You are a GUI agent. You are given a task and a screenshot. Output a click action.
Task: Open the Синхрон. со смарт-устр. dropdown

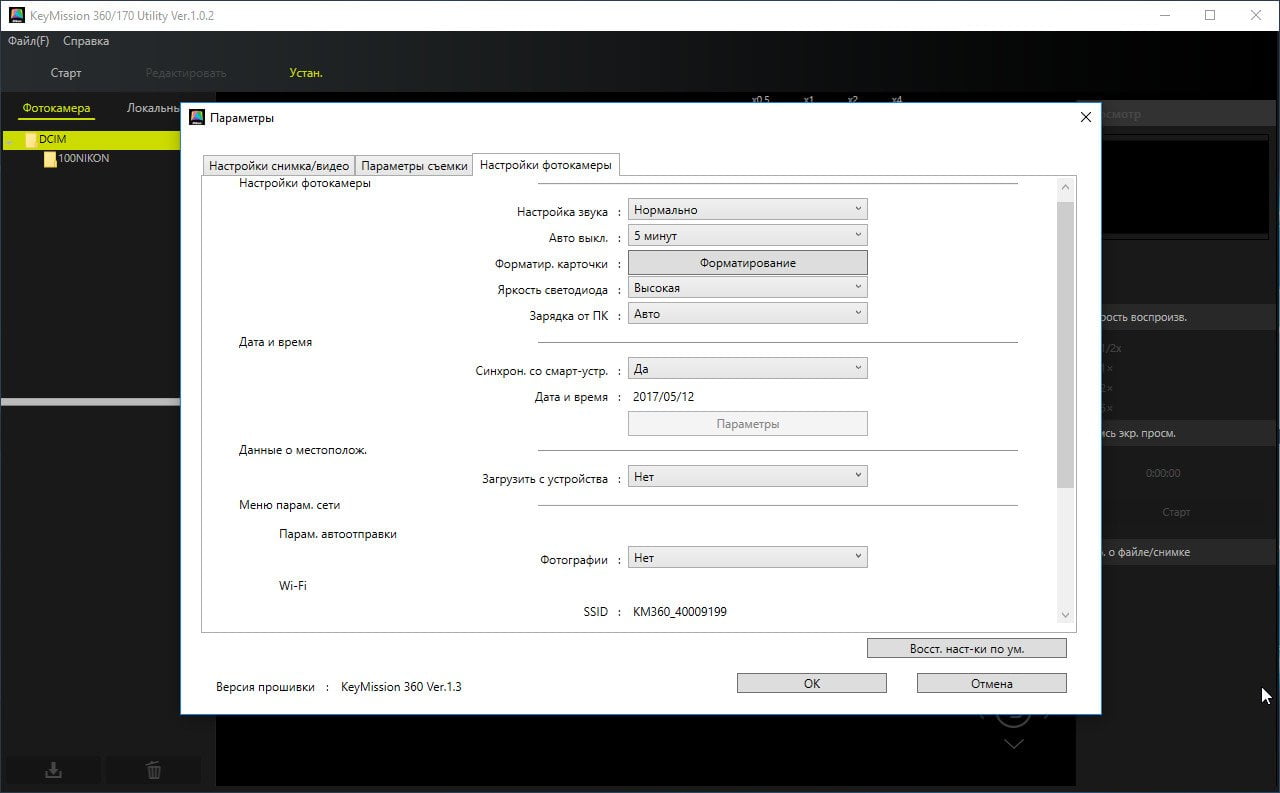point(747,369)
